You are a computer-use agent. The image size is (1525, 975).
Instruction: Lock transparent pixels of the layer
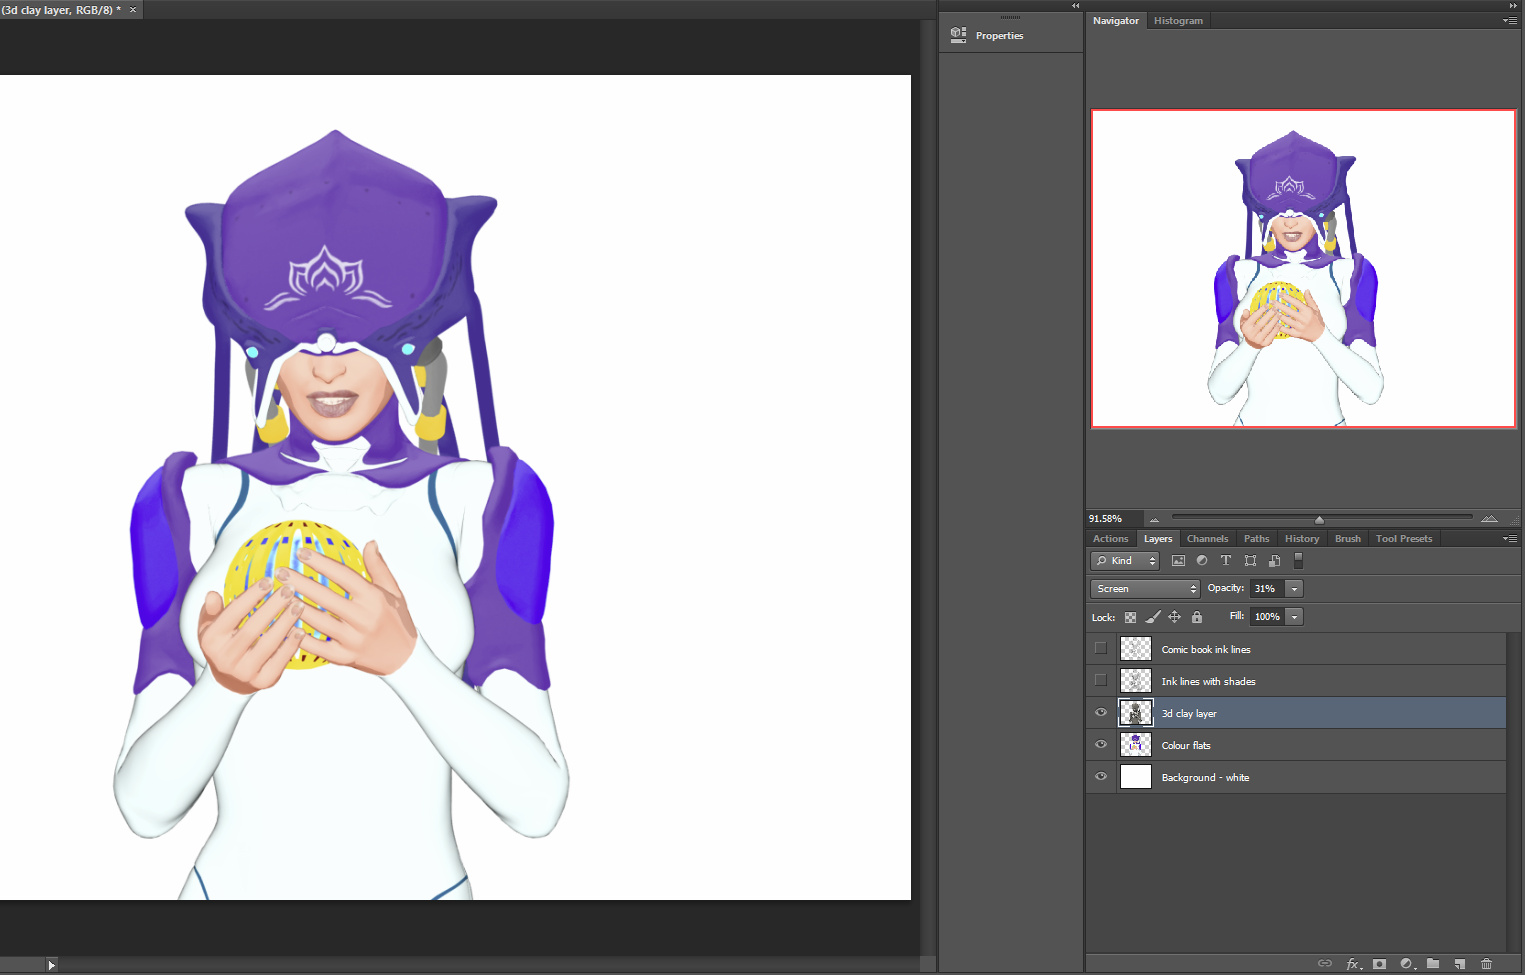(x=1130, y=617)
